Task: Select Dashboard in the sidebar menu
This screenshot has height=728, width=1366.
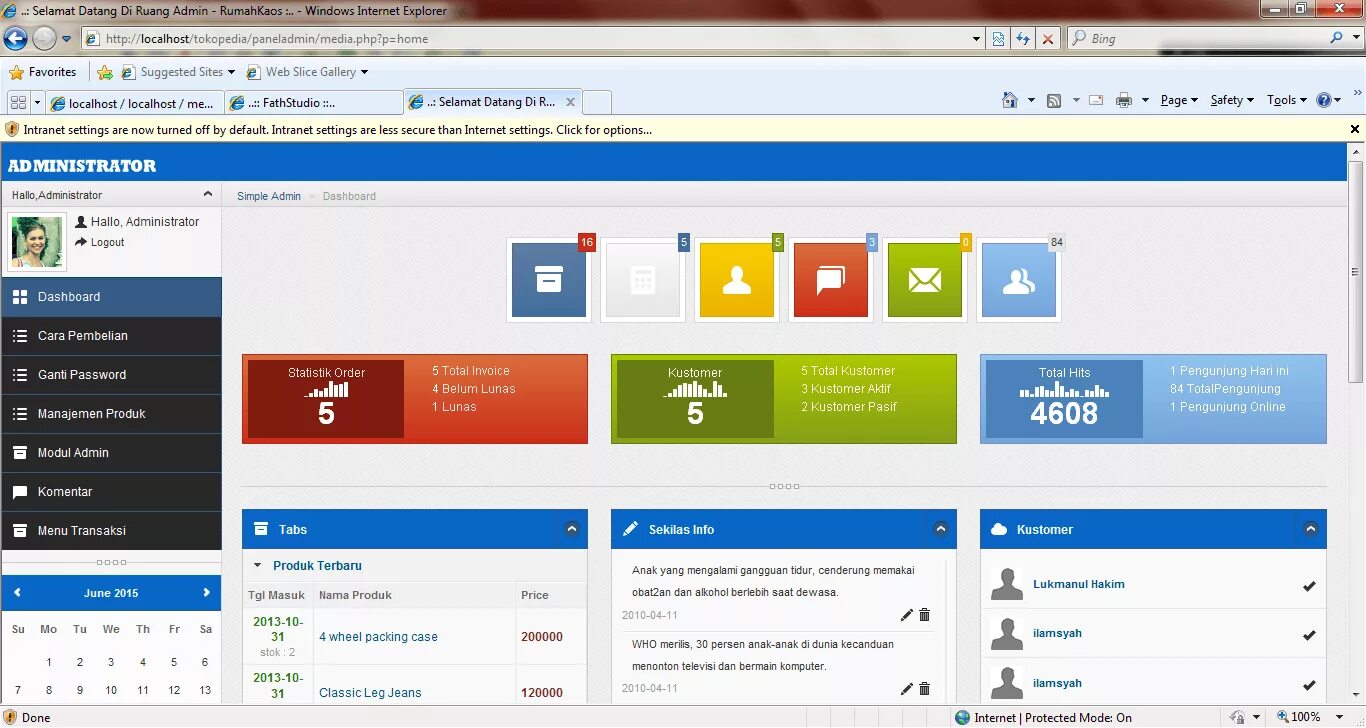Action: coord(111,297)
